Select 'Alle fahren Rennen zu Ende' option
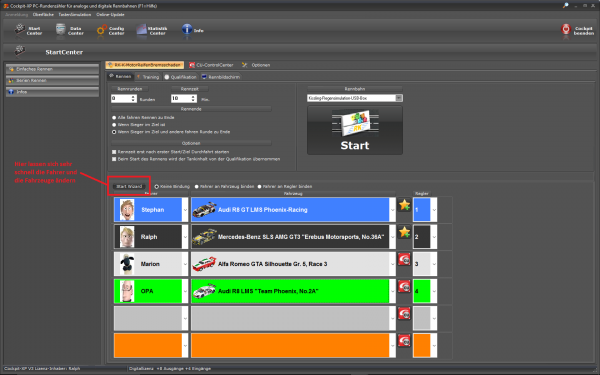This screenshot has width=600, height=375. pyautogui.click(x=114, y=117)
